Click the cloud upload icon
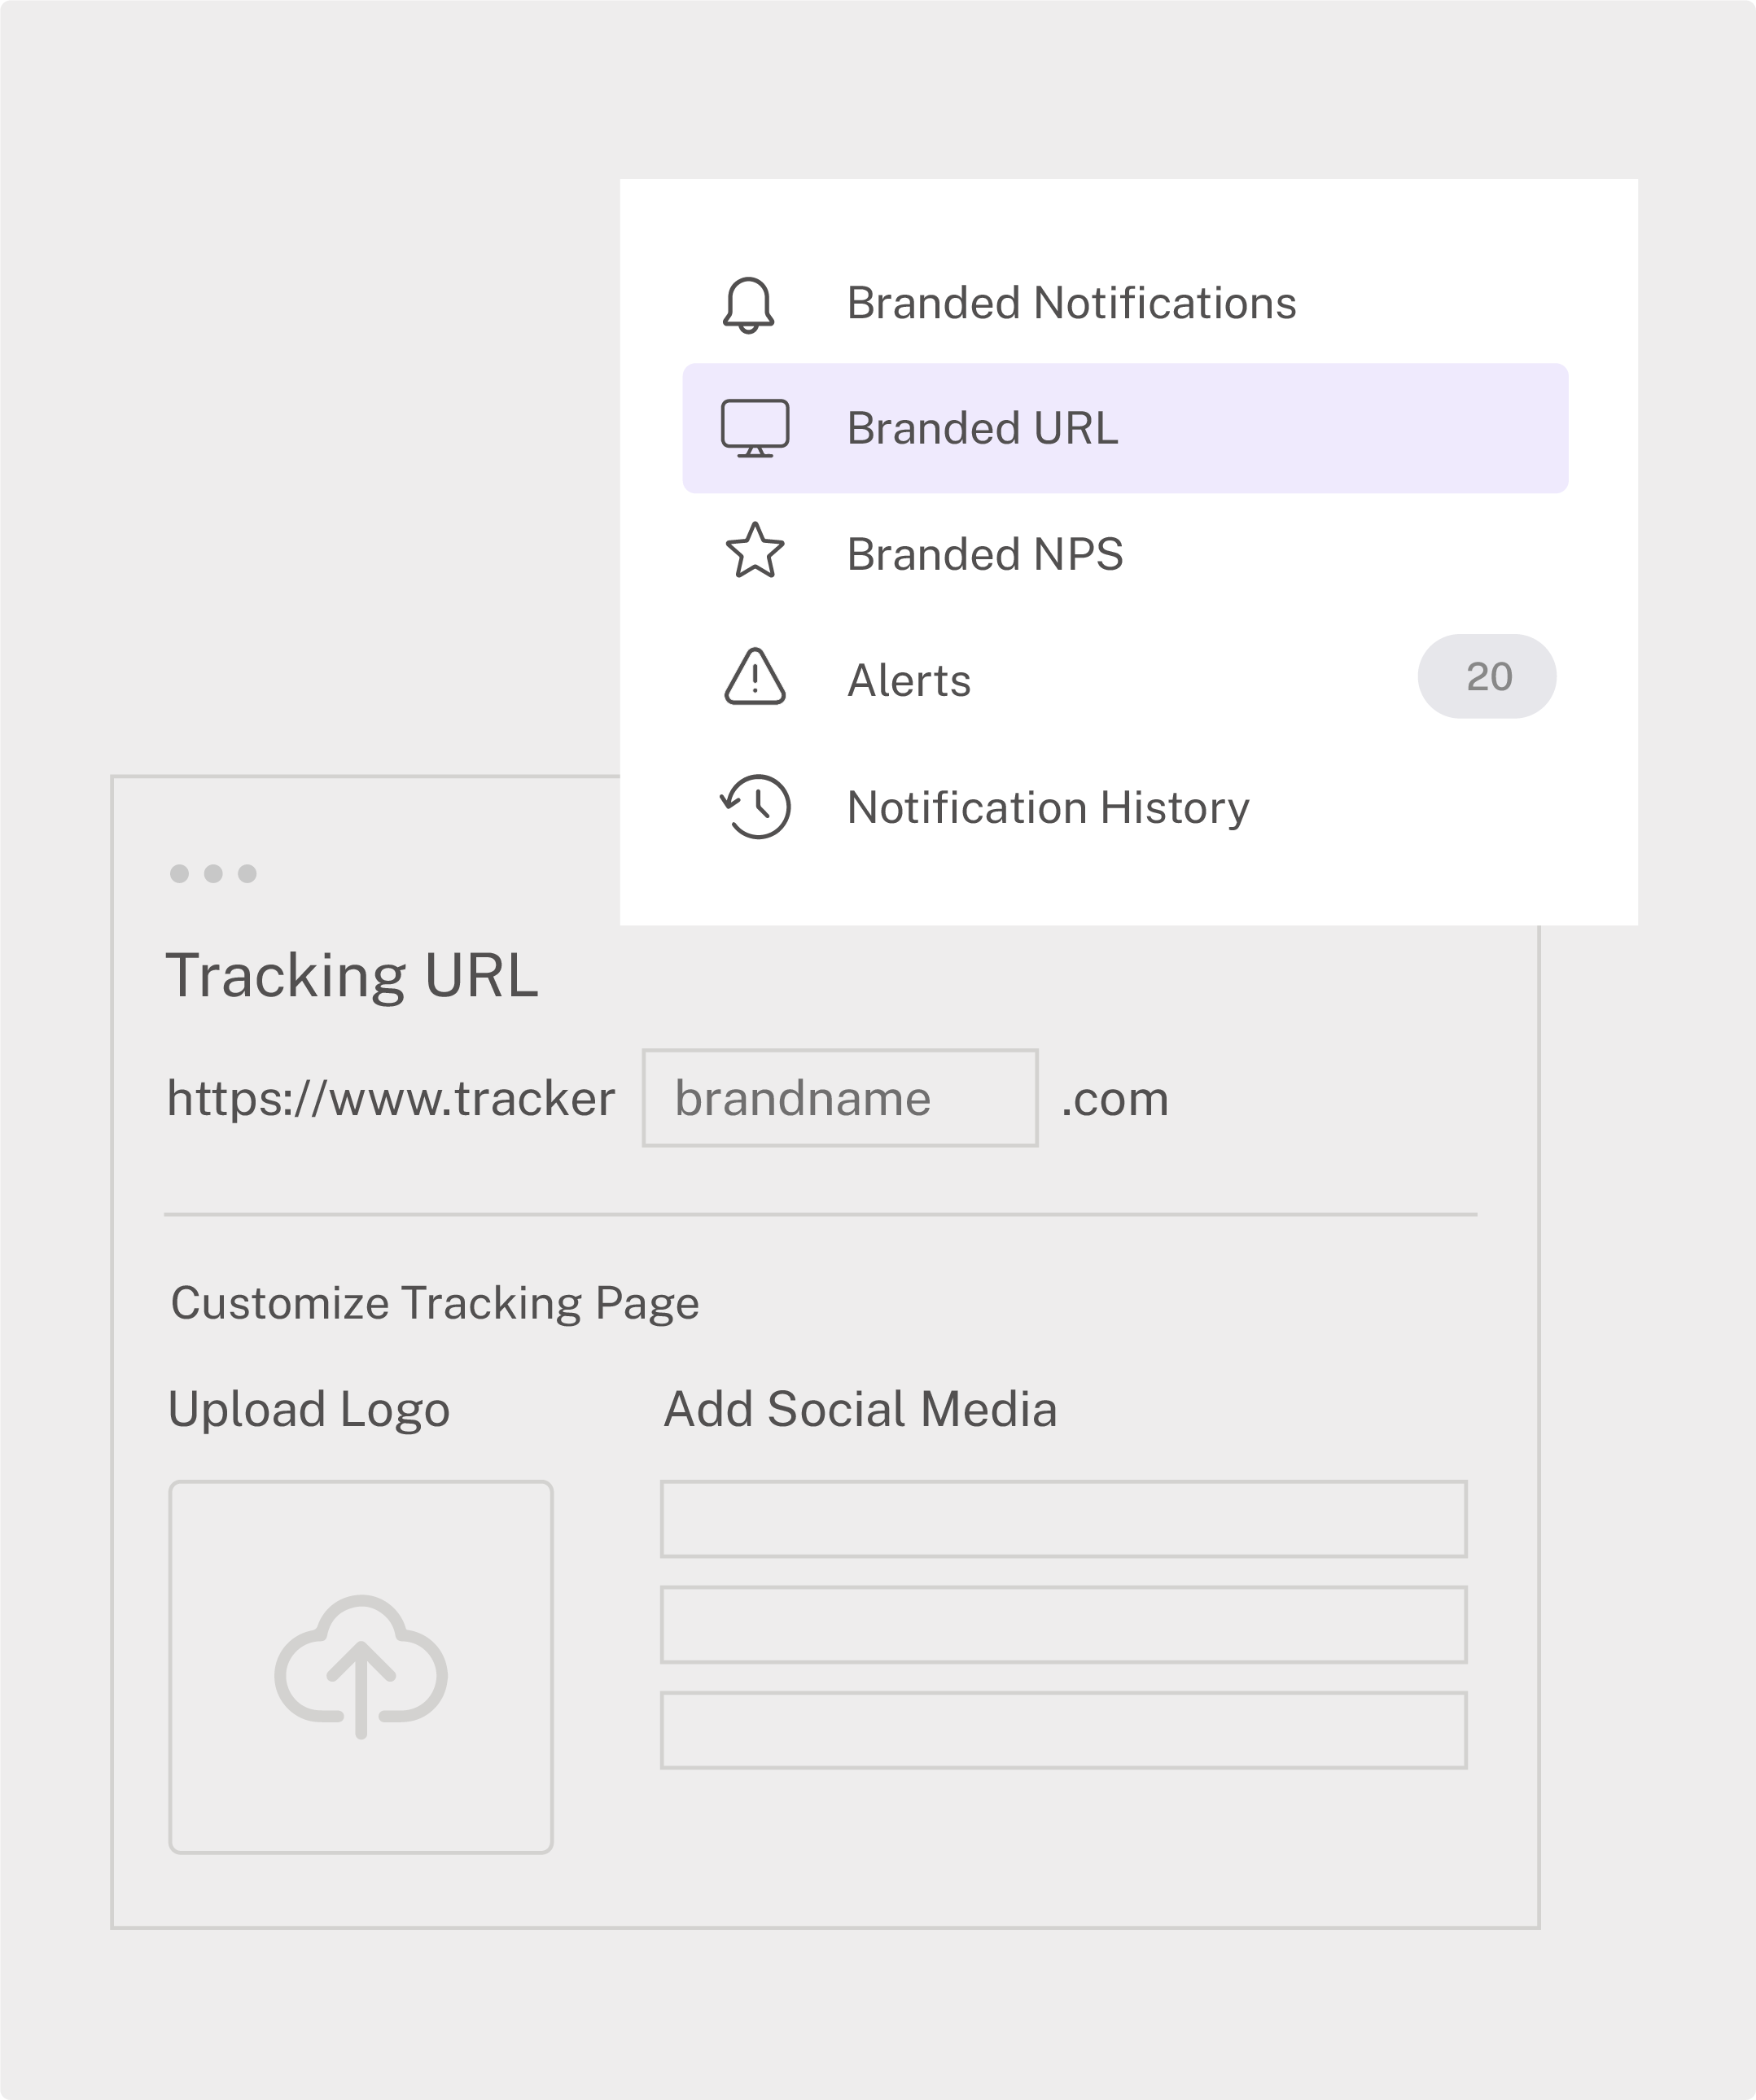This screenshot has height=2100, width=1756. pyautogui.click(x=361, y=1667)
